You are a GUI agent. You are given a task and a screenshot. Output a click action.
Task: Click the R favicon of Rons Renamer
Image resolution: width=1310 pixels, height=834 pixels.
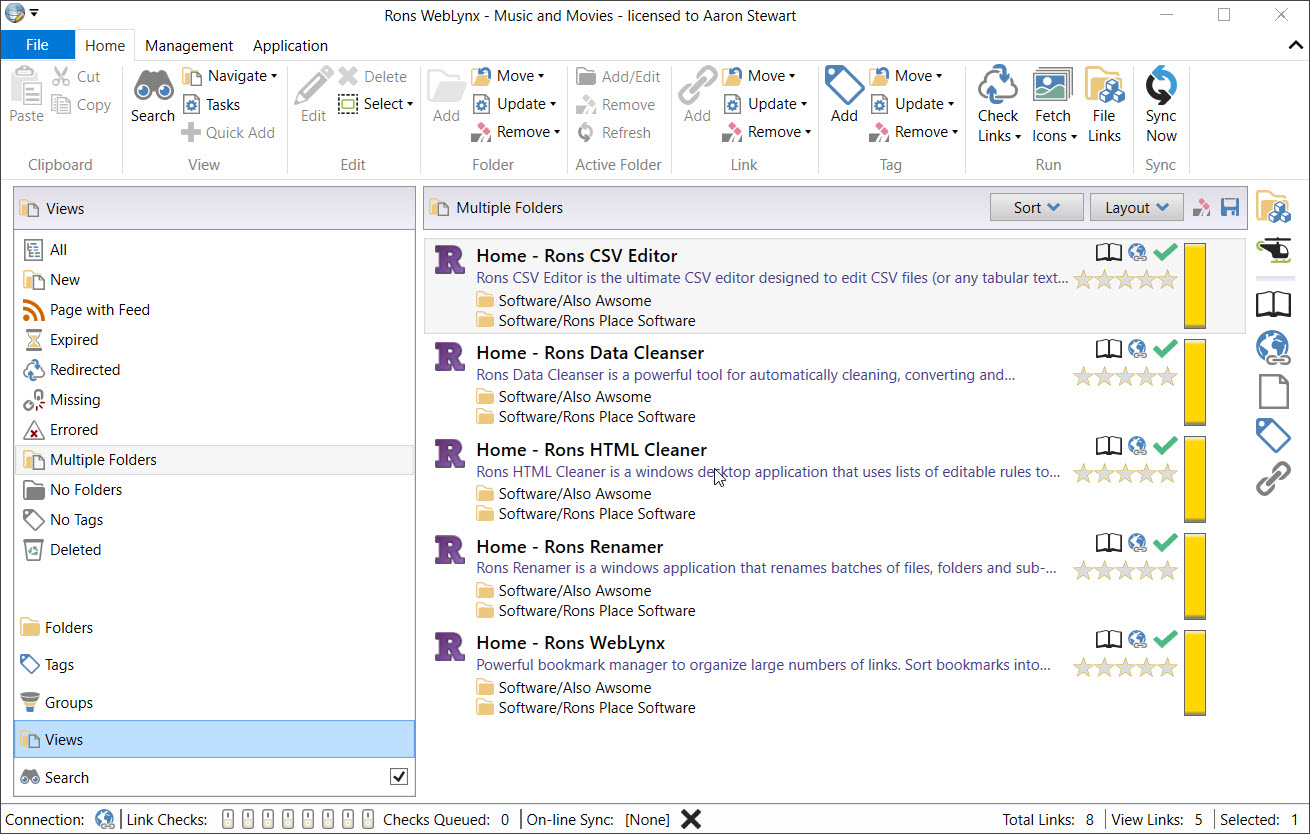coord(449,550)
